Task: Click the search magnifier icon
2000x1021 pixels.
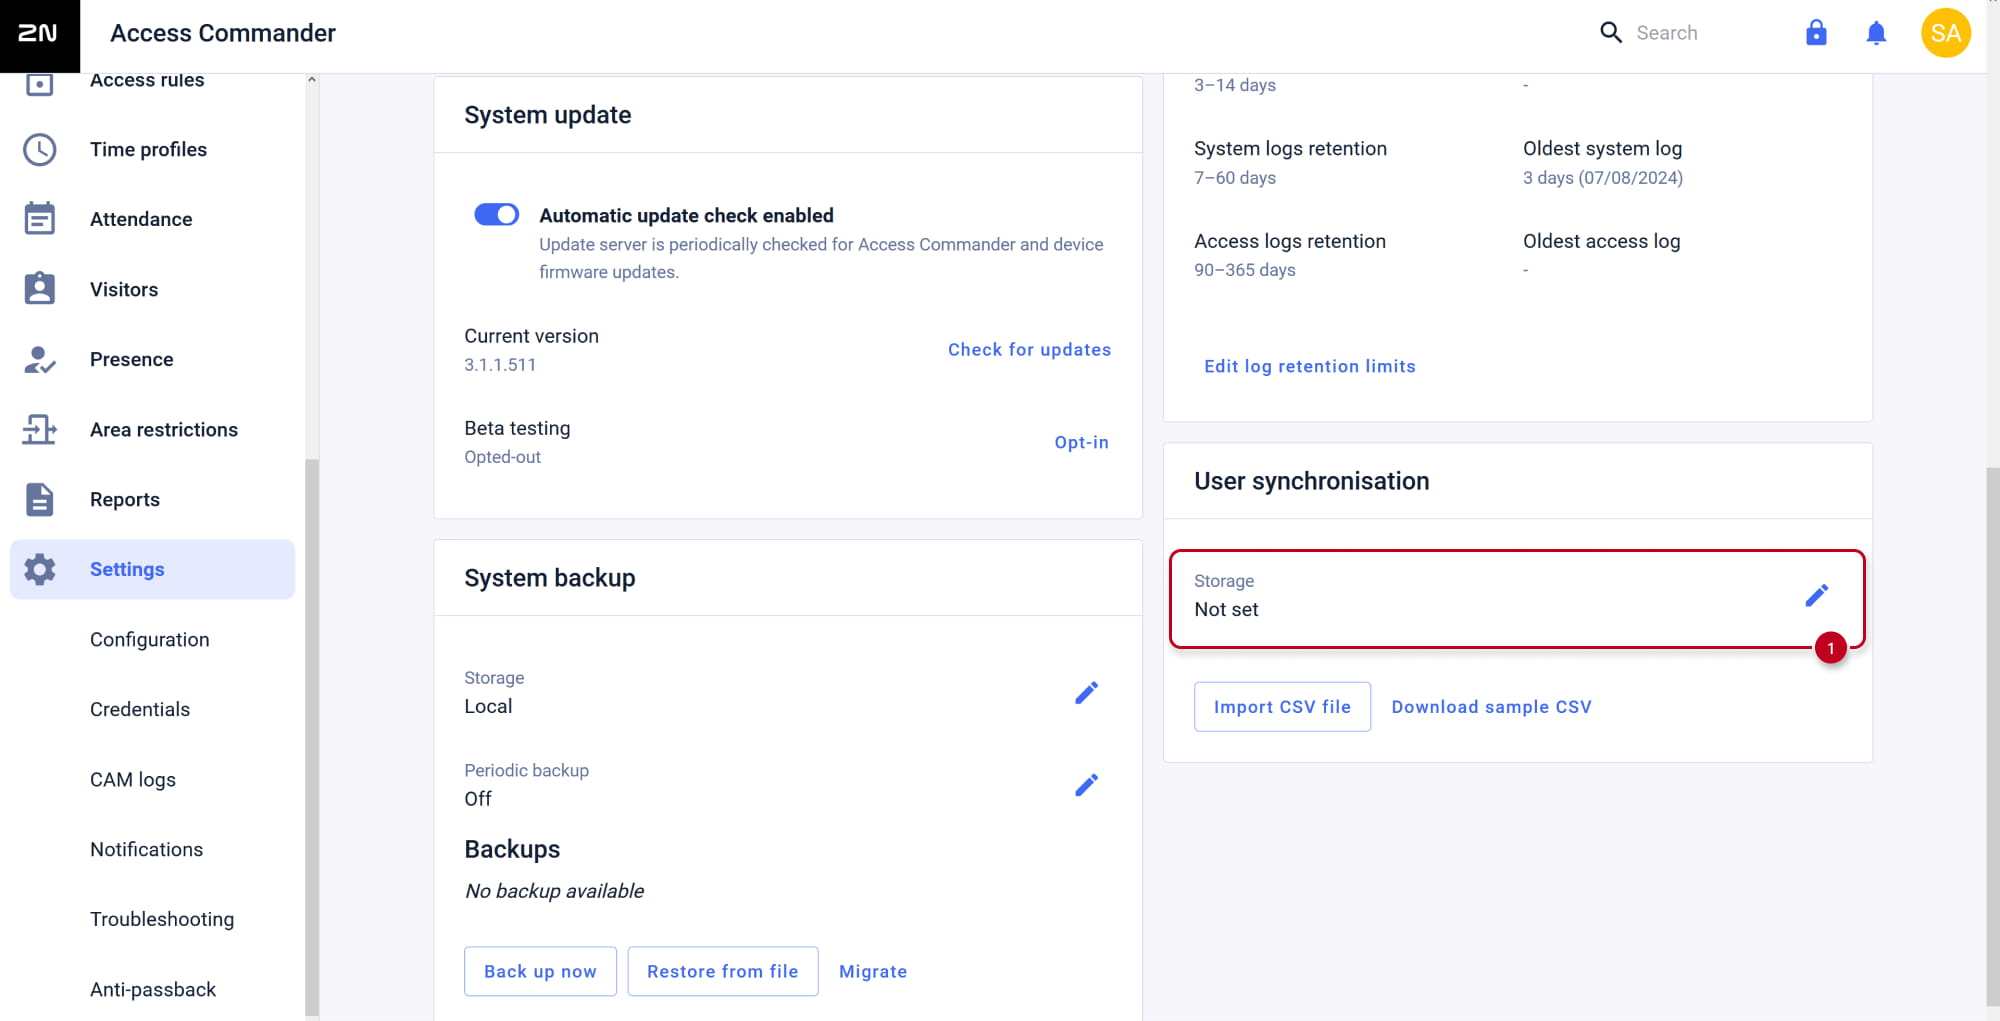Action: (1611, 33)
